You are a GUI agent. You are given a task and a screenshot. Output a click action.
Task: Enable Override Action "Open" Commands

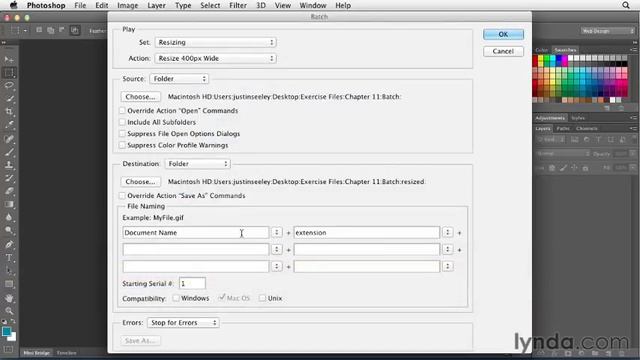[x=122, y=111]
